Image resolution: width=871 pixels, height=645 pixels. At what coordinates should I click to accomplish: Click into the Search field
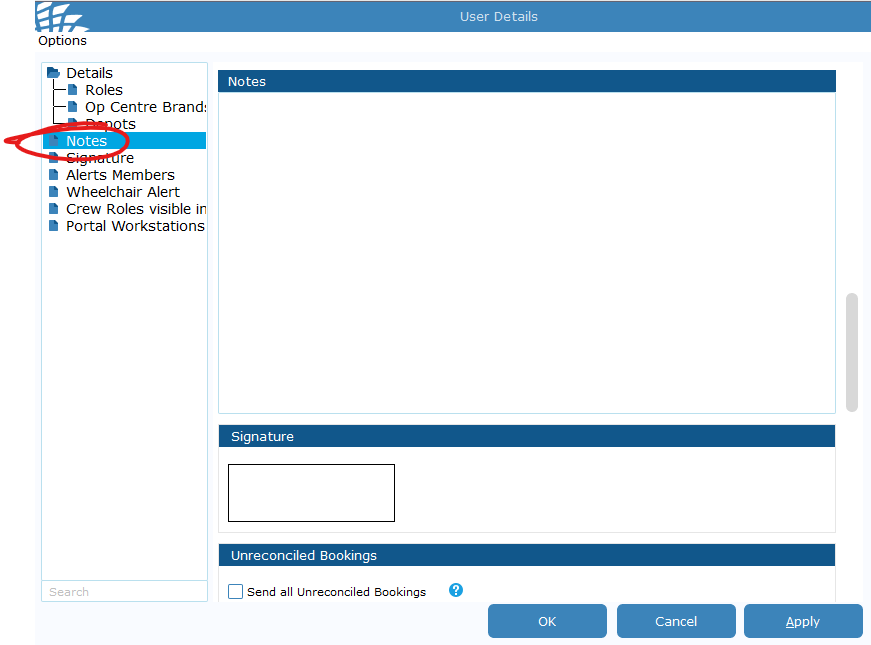[x=124, y=592]
